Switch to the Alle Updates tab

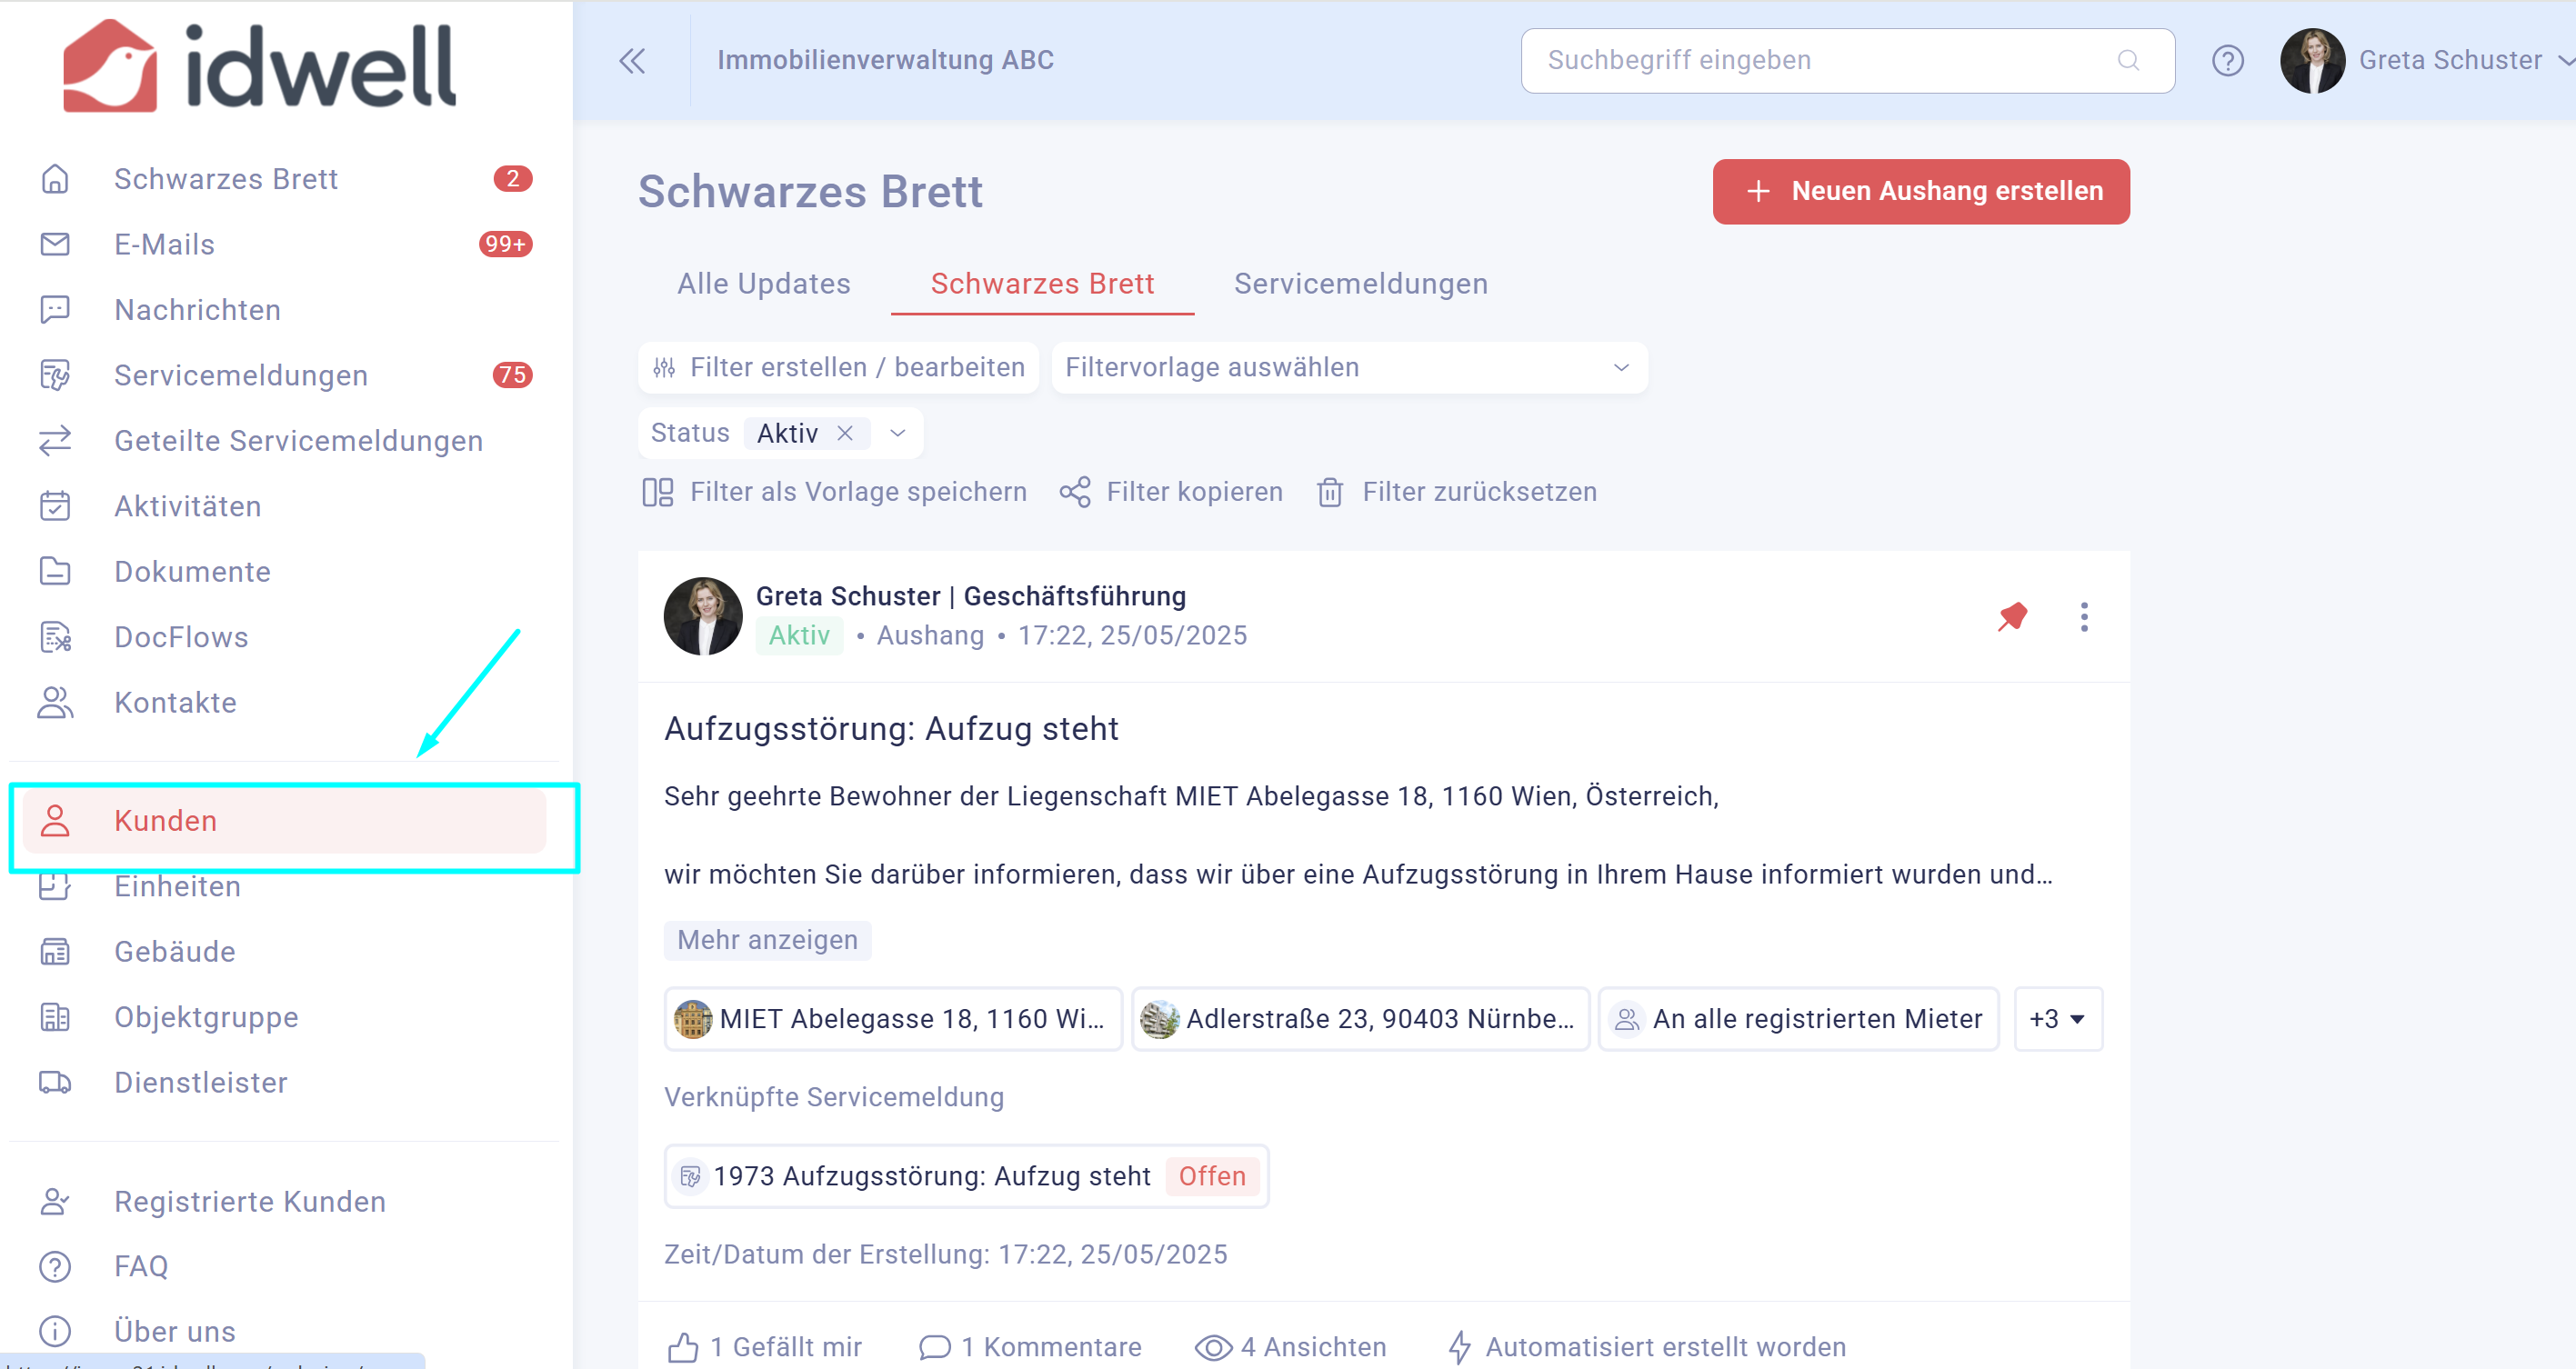(764, 284)
